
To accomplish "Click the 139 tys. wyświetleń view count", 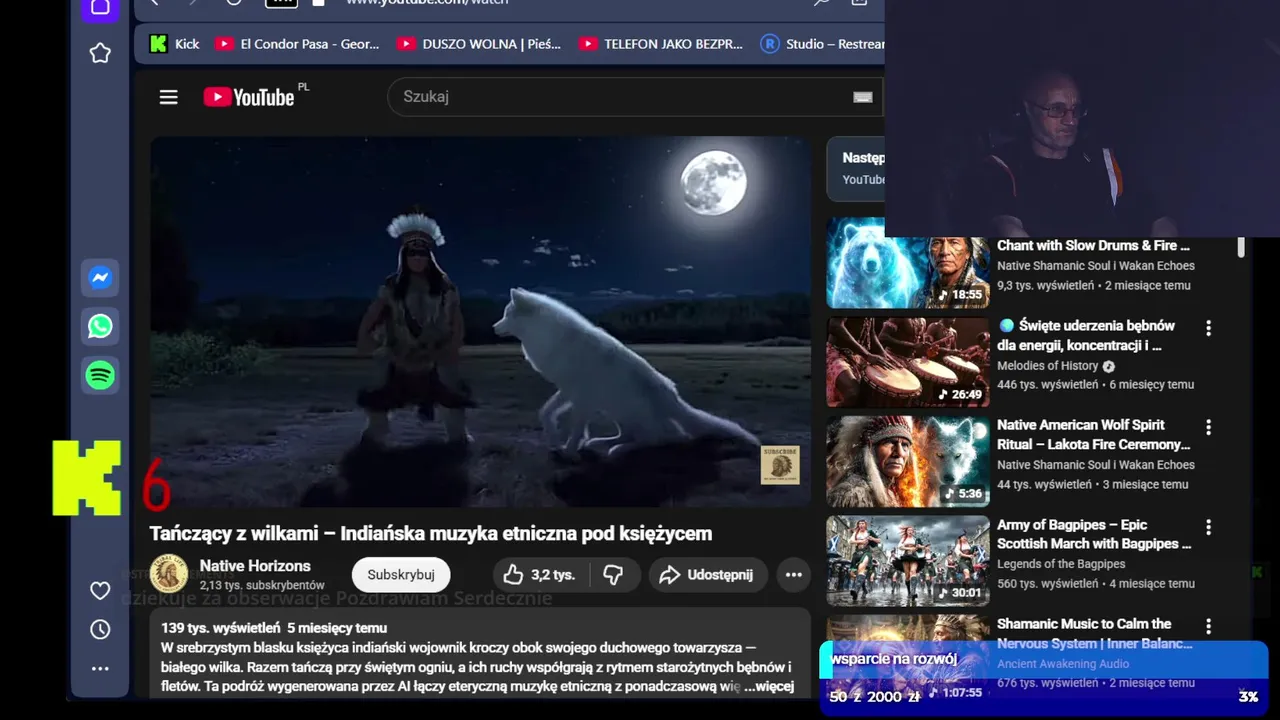I will pyautogui.click(x=220, y=628).
